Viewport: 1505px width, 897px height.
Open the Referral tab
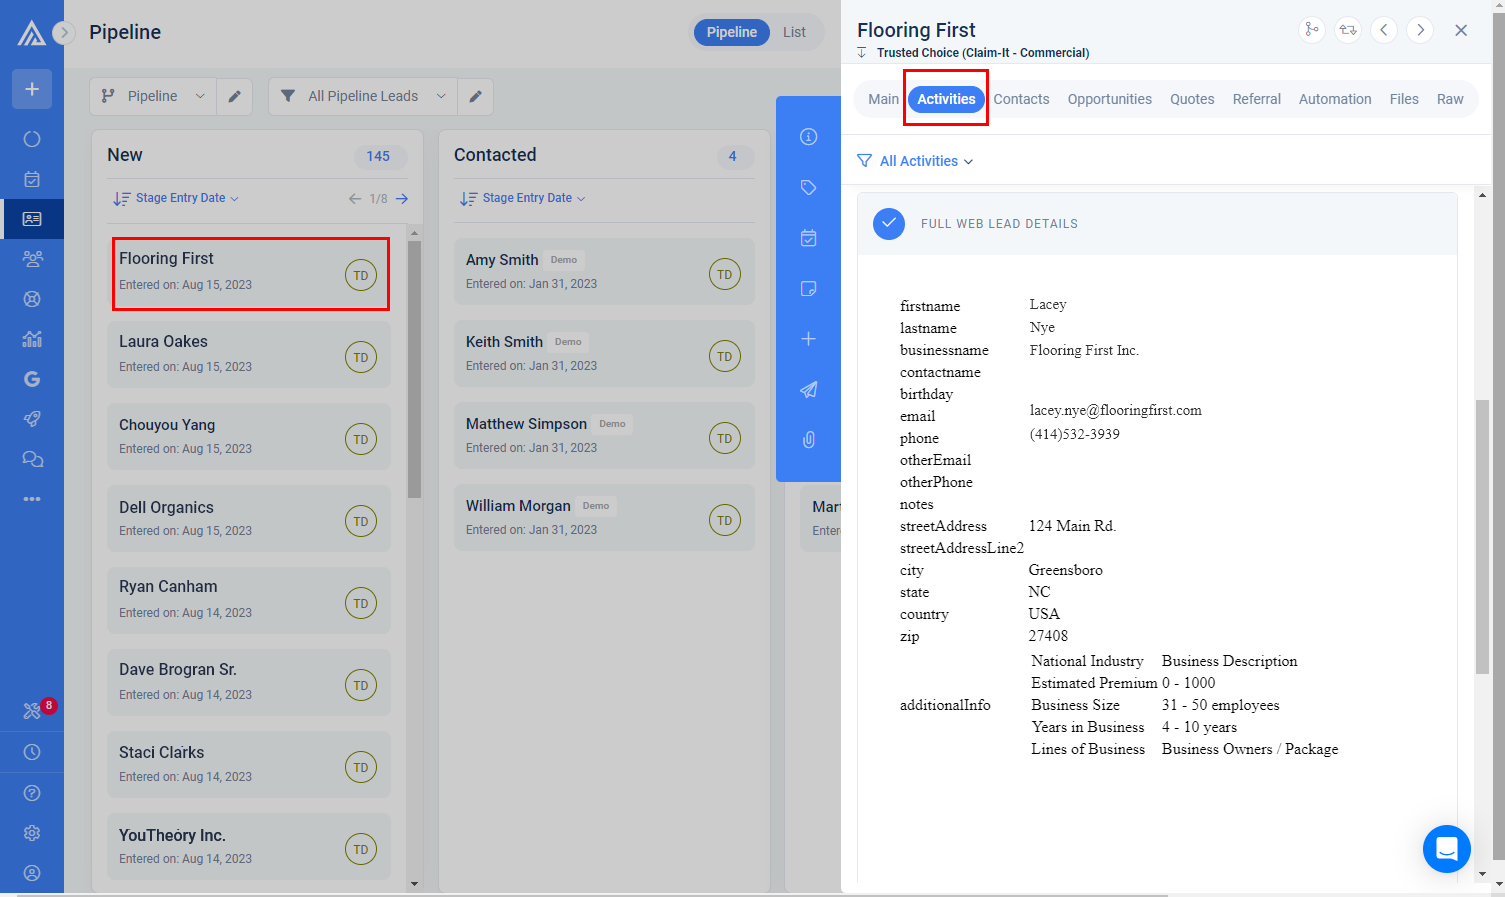(1257, 99)
